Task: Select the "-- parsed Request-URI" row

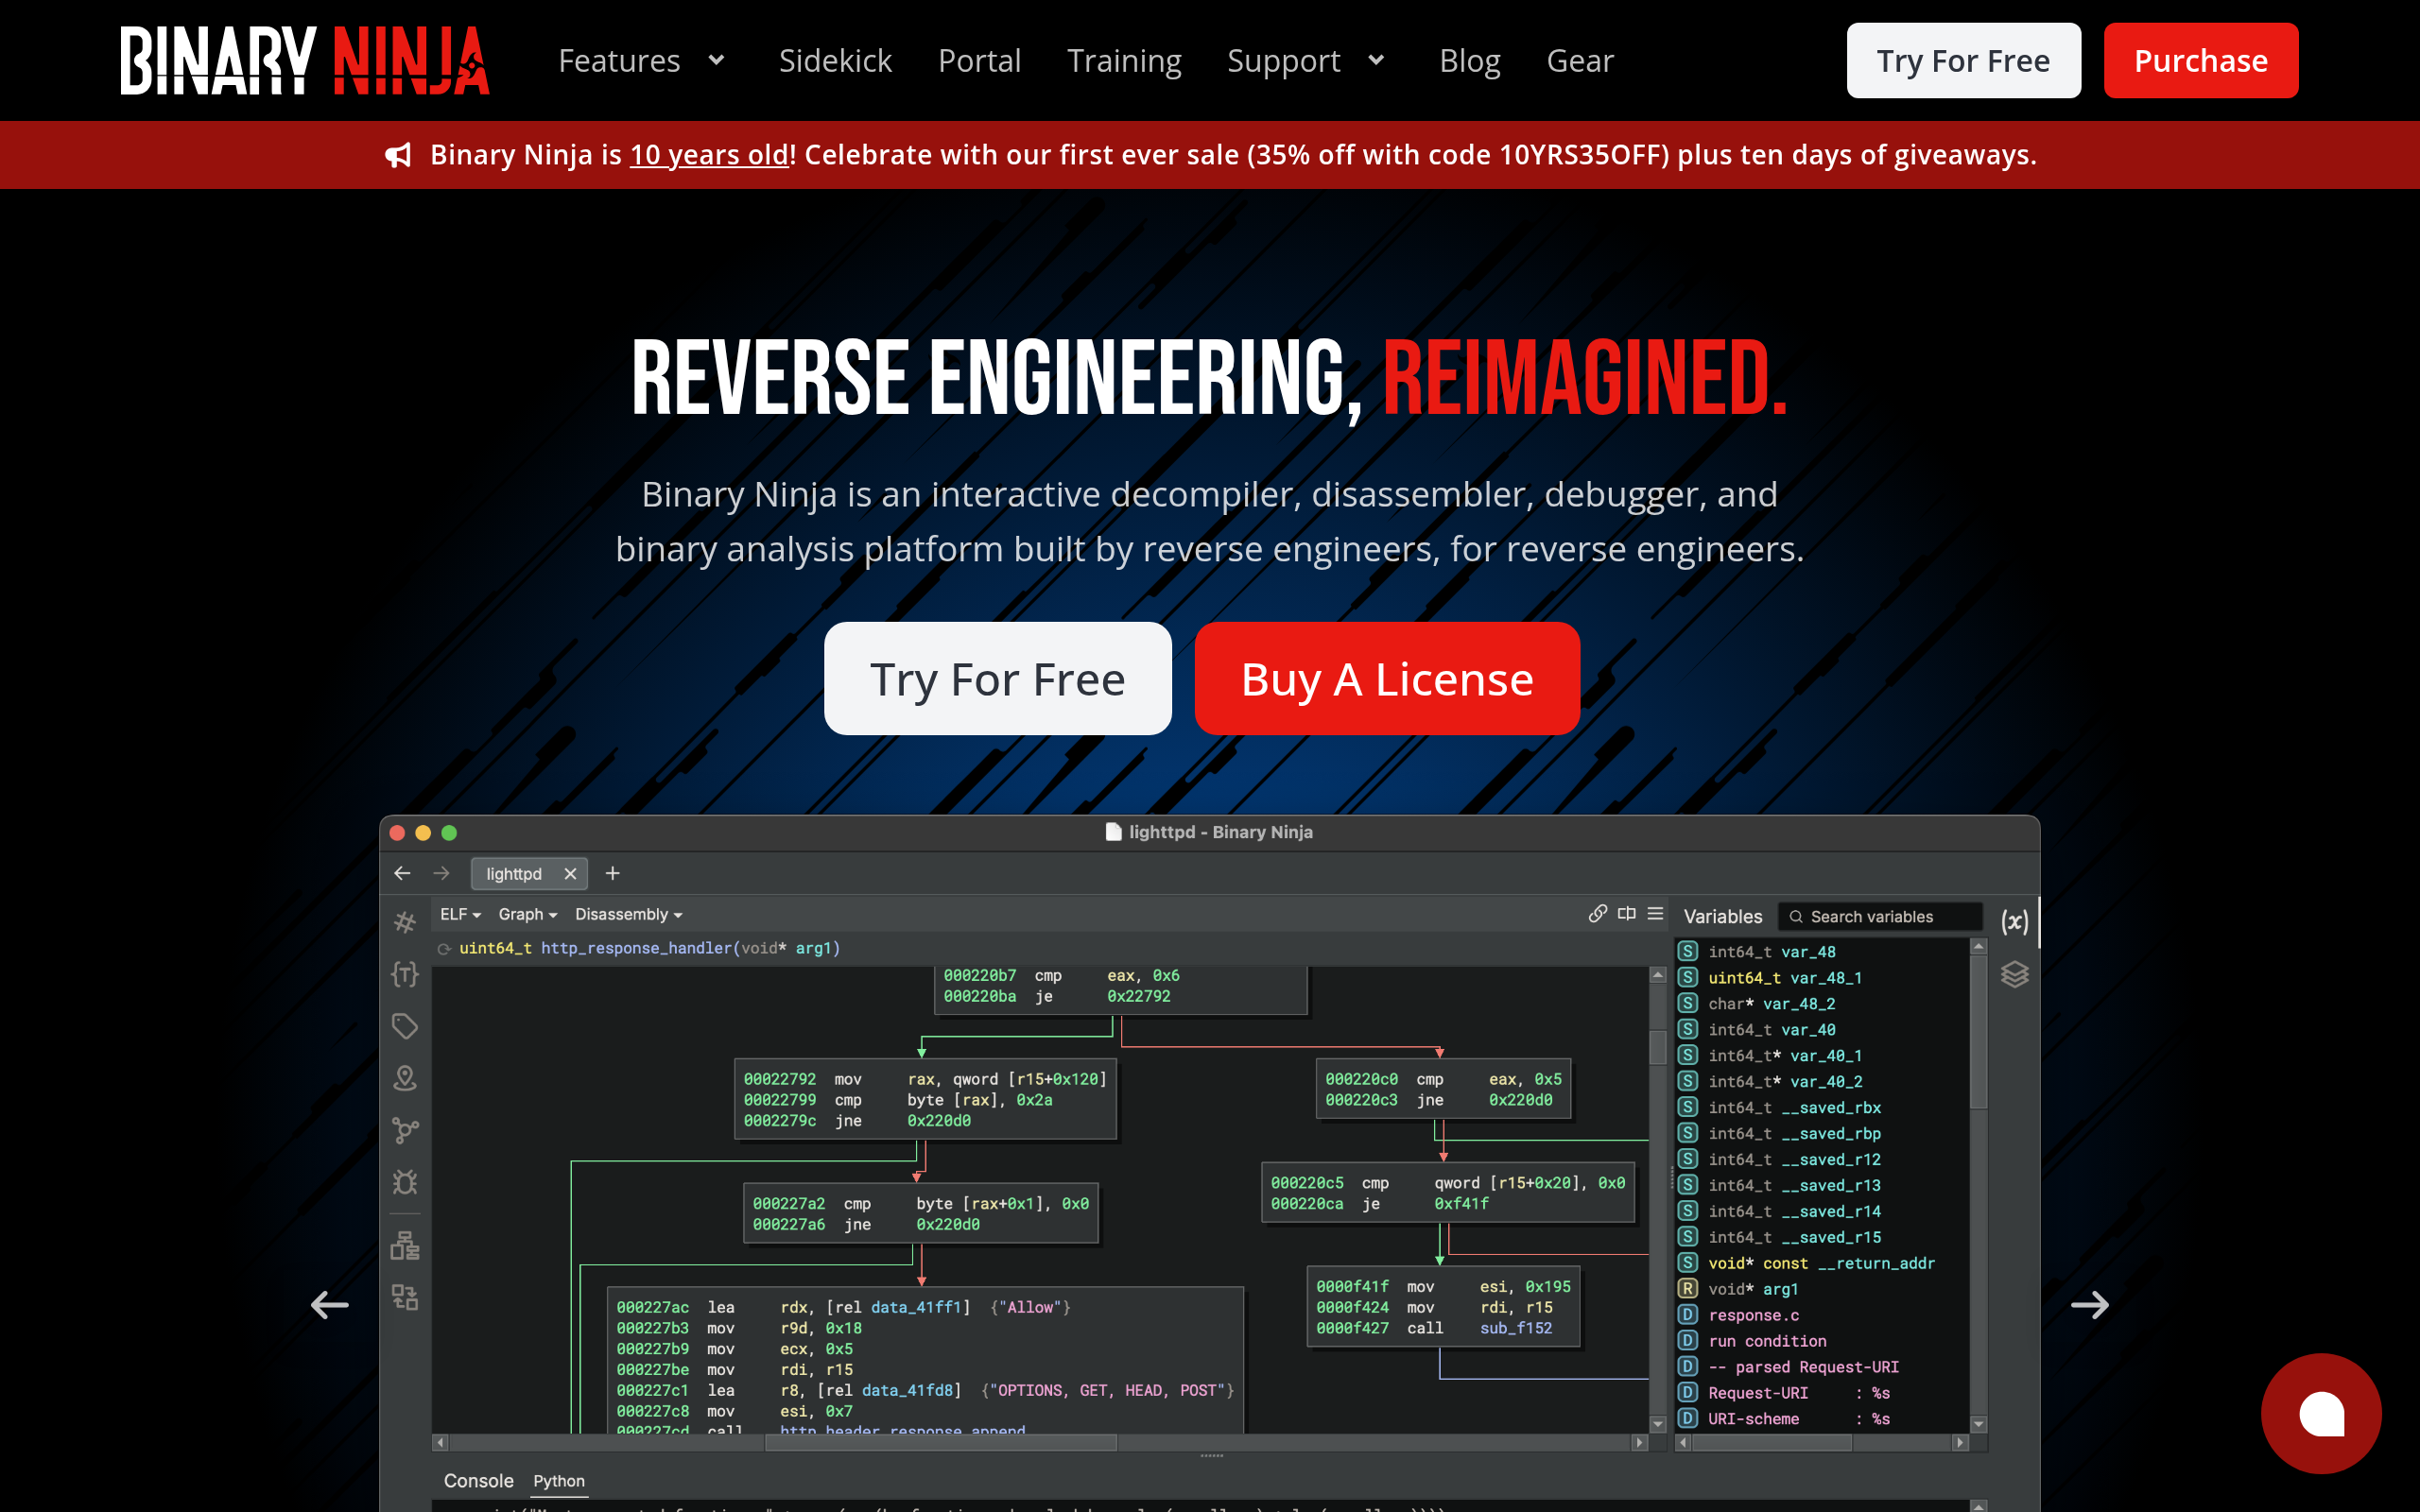Action: [x=1822, y=1367]
